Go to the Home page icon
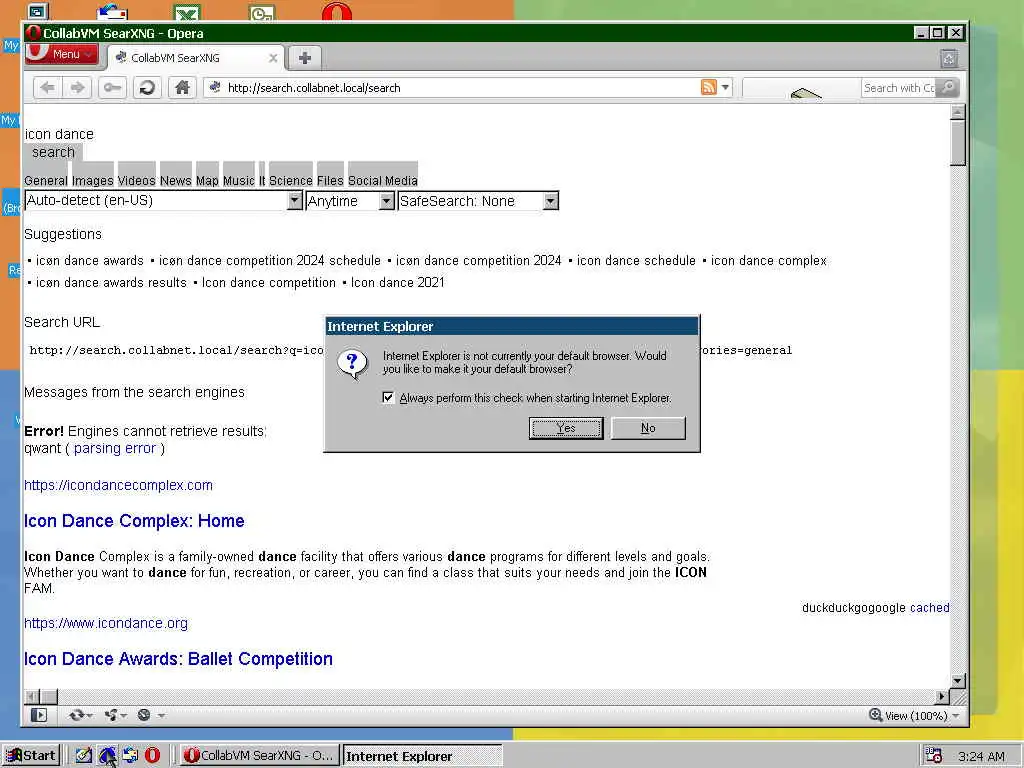This screenshot has width=1024, height=768. click(x=183, y=88)
